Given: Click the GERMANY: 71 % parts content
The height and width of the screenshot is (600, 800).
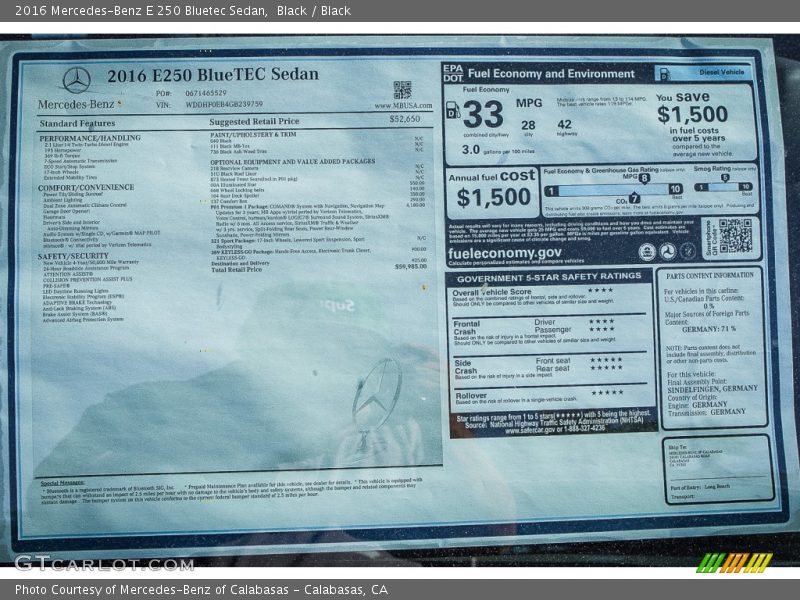Looking at the screenshot, I should pyautogui.click(x=709, y=330).
